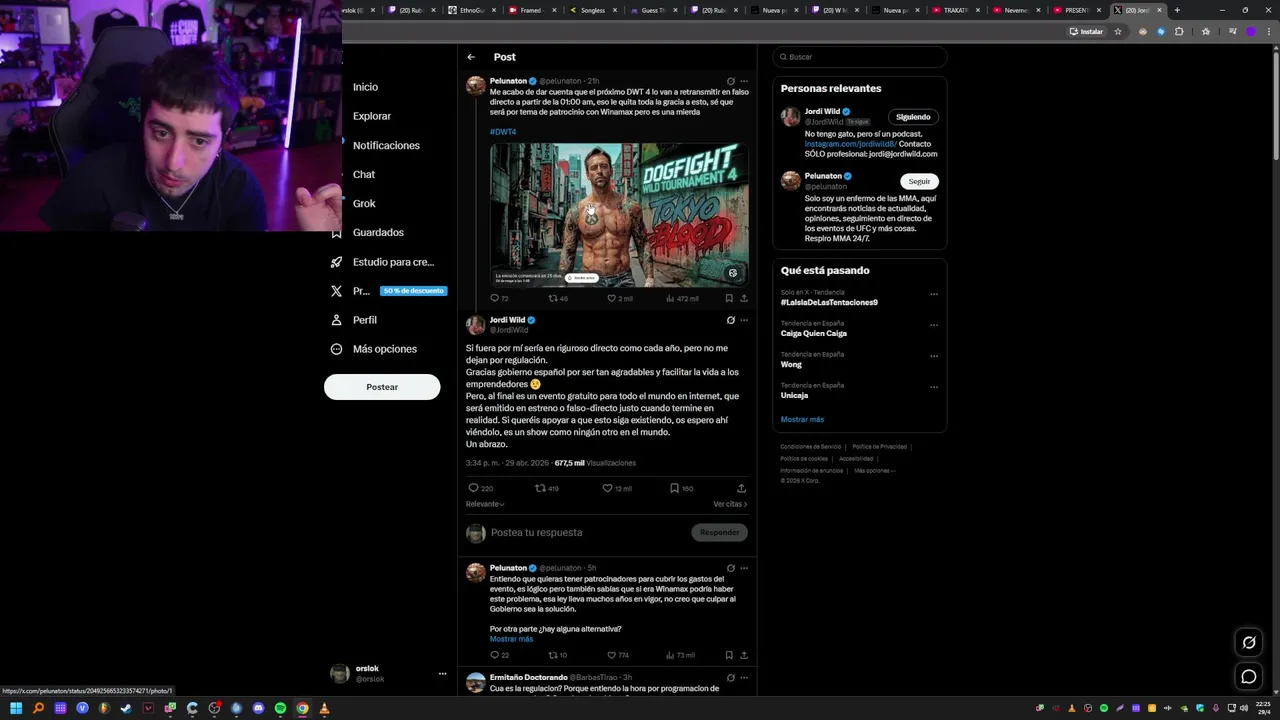The width and height of the screenshot is (1280, 720).
Task: Open Grok in the sidebar
Action: click(x=363, y=203)
